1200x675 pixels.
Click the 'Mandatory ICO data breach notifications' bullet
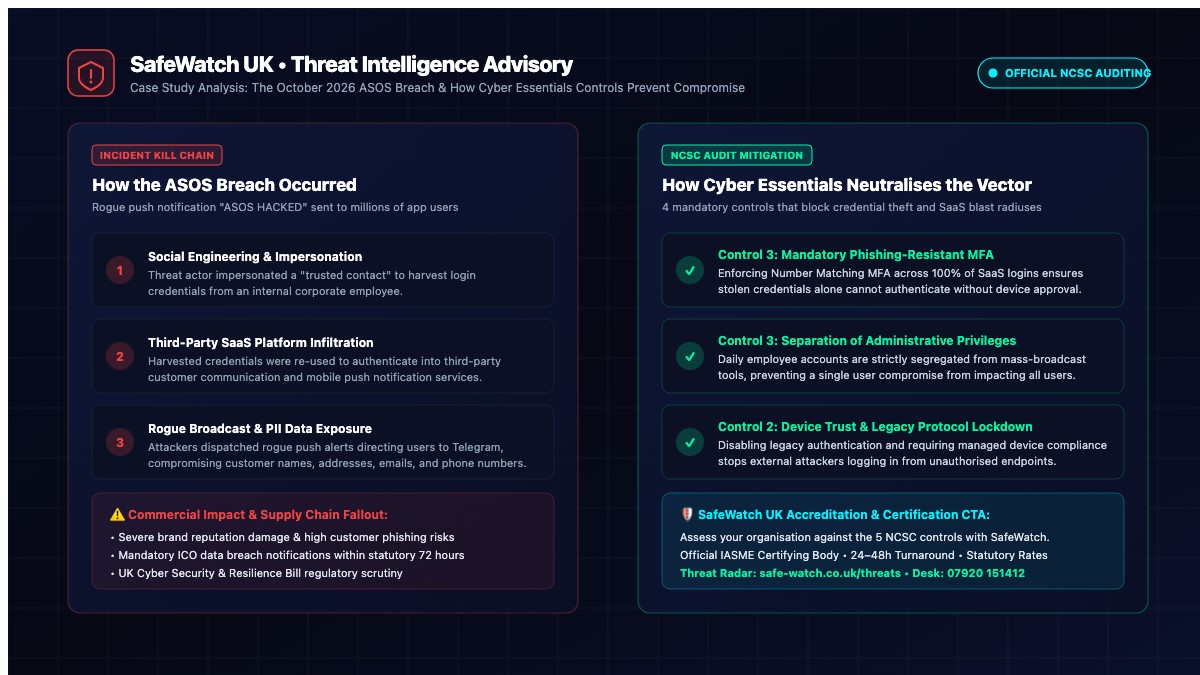(x=287, y=555)
